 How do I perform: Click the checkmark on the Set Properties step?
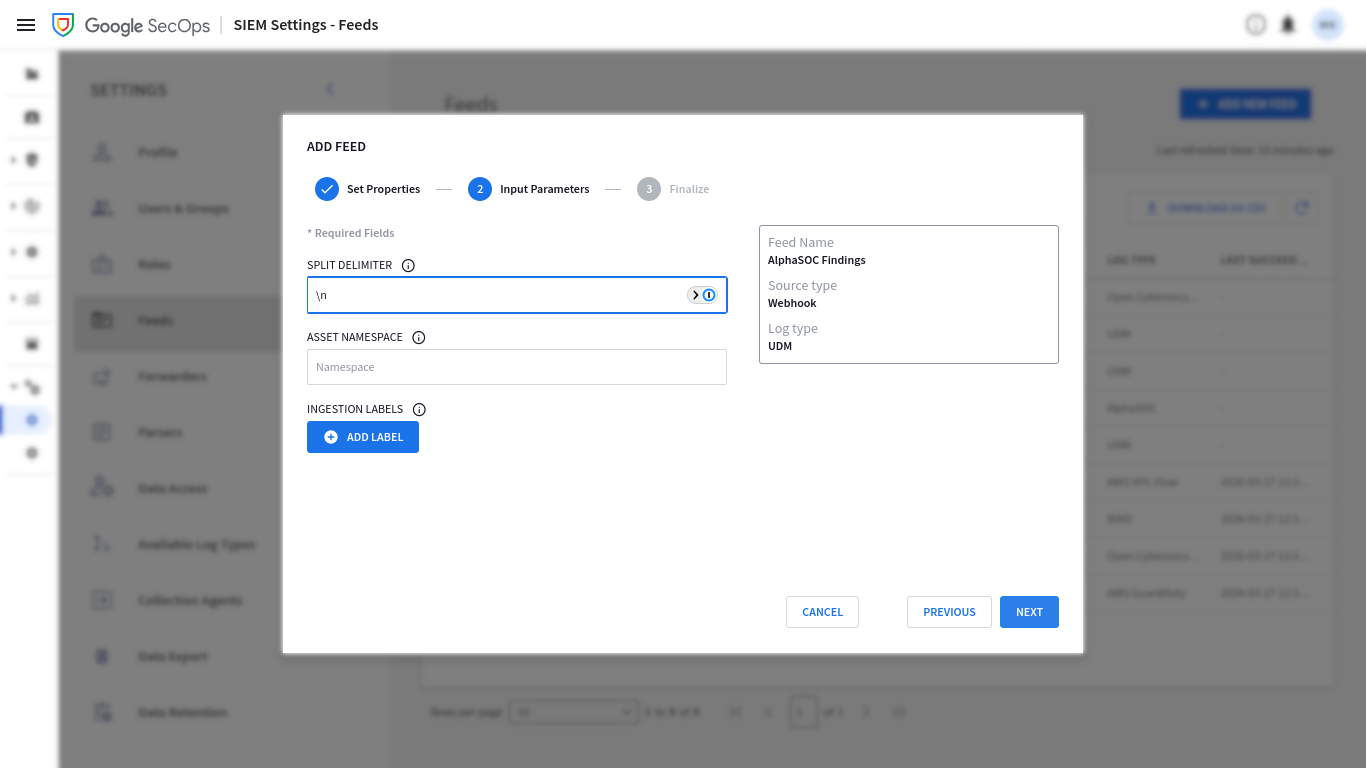tap(326, 188)
